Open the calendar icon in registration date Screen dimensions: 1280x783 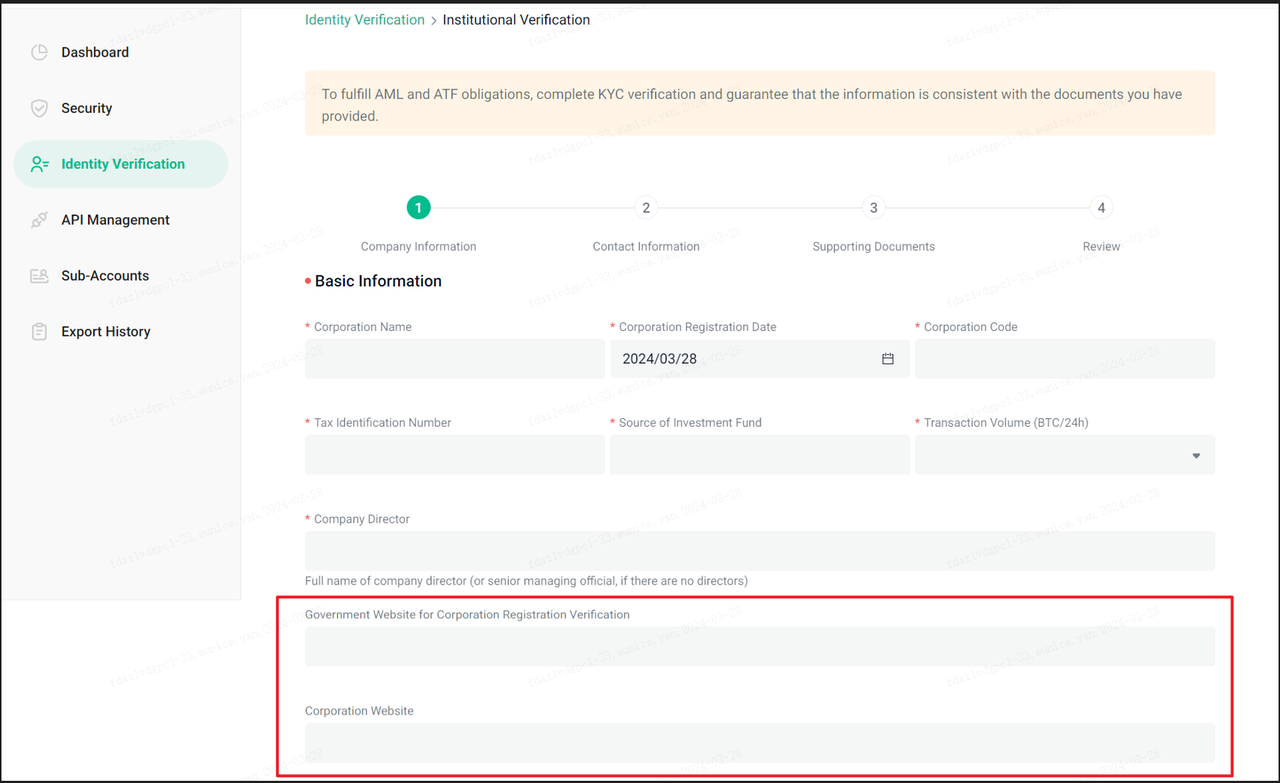click(x=887, y=359)
